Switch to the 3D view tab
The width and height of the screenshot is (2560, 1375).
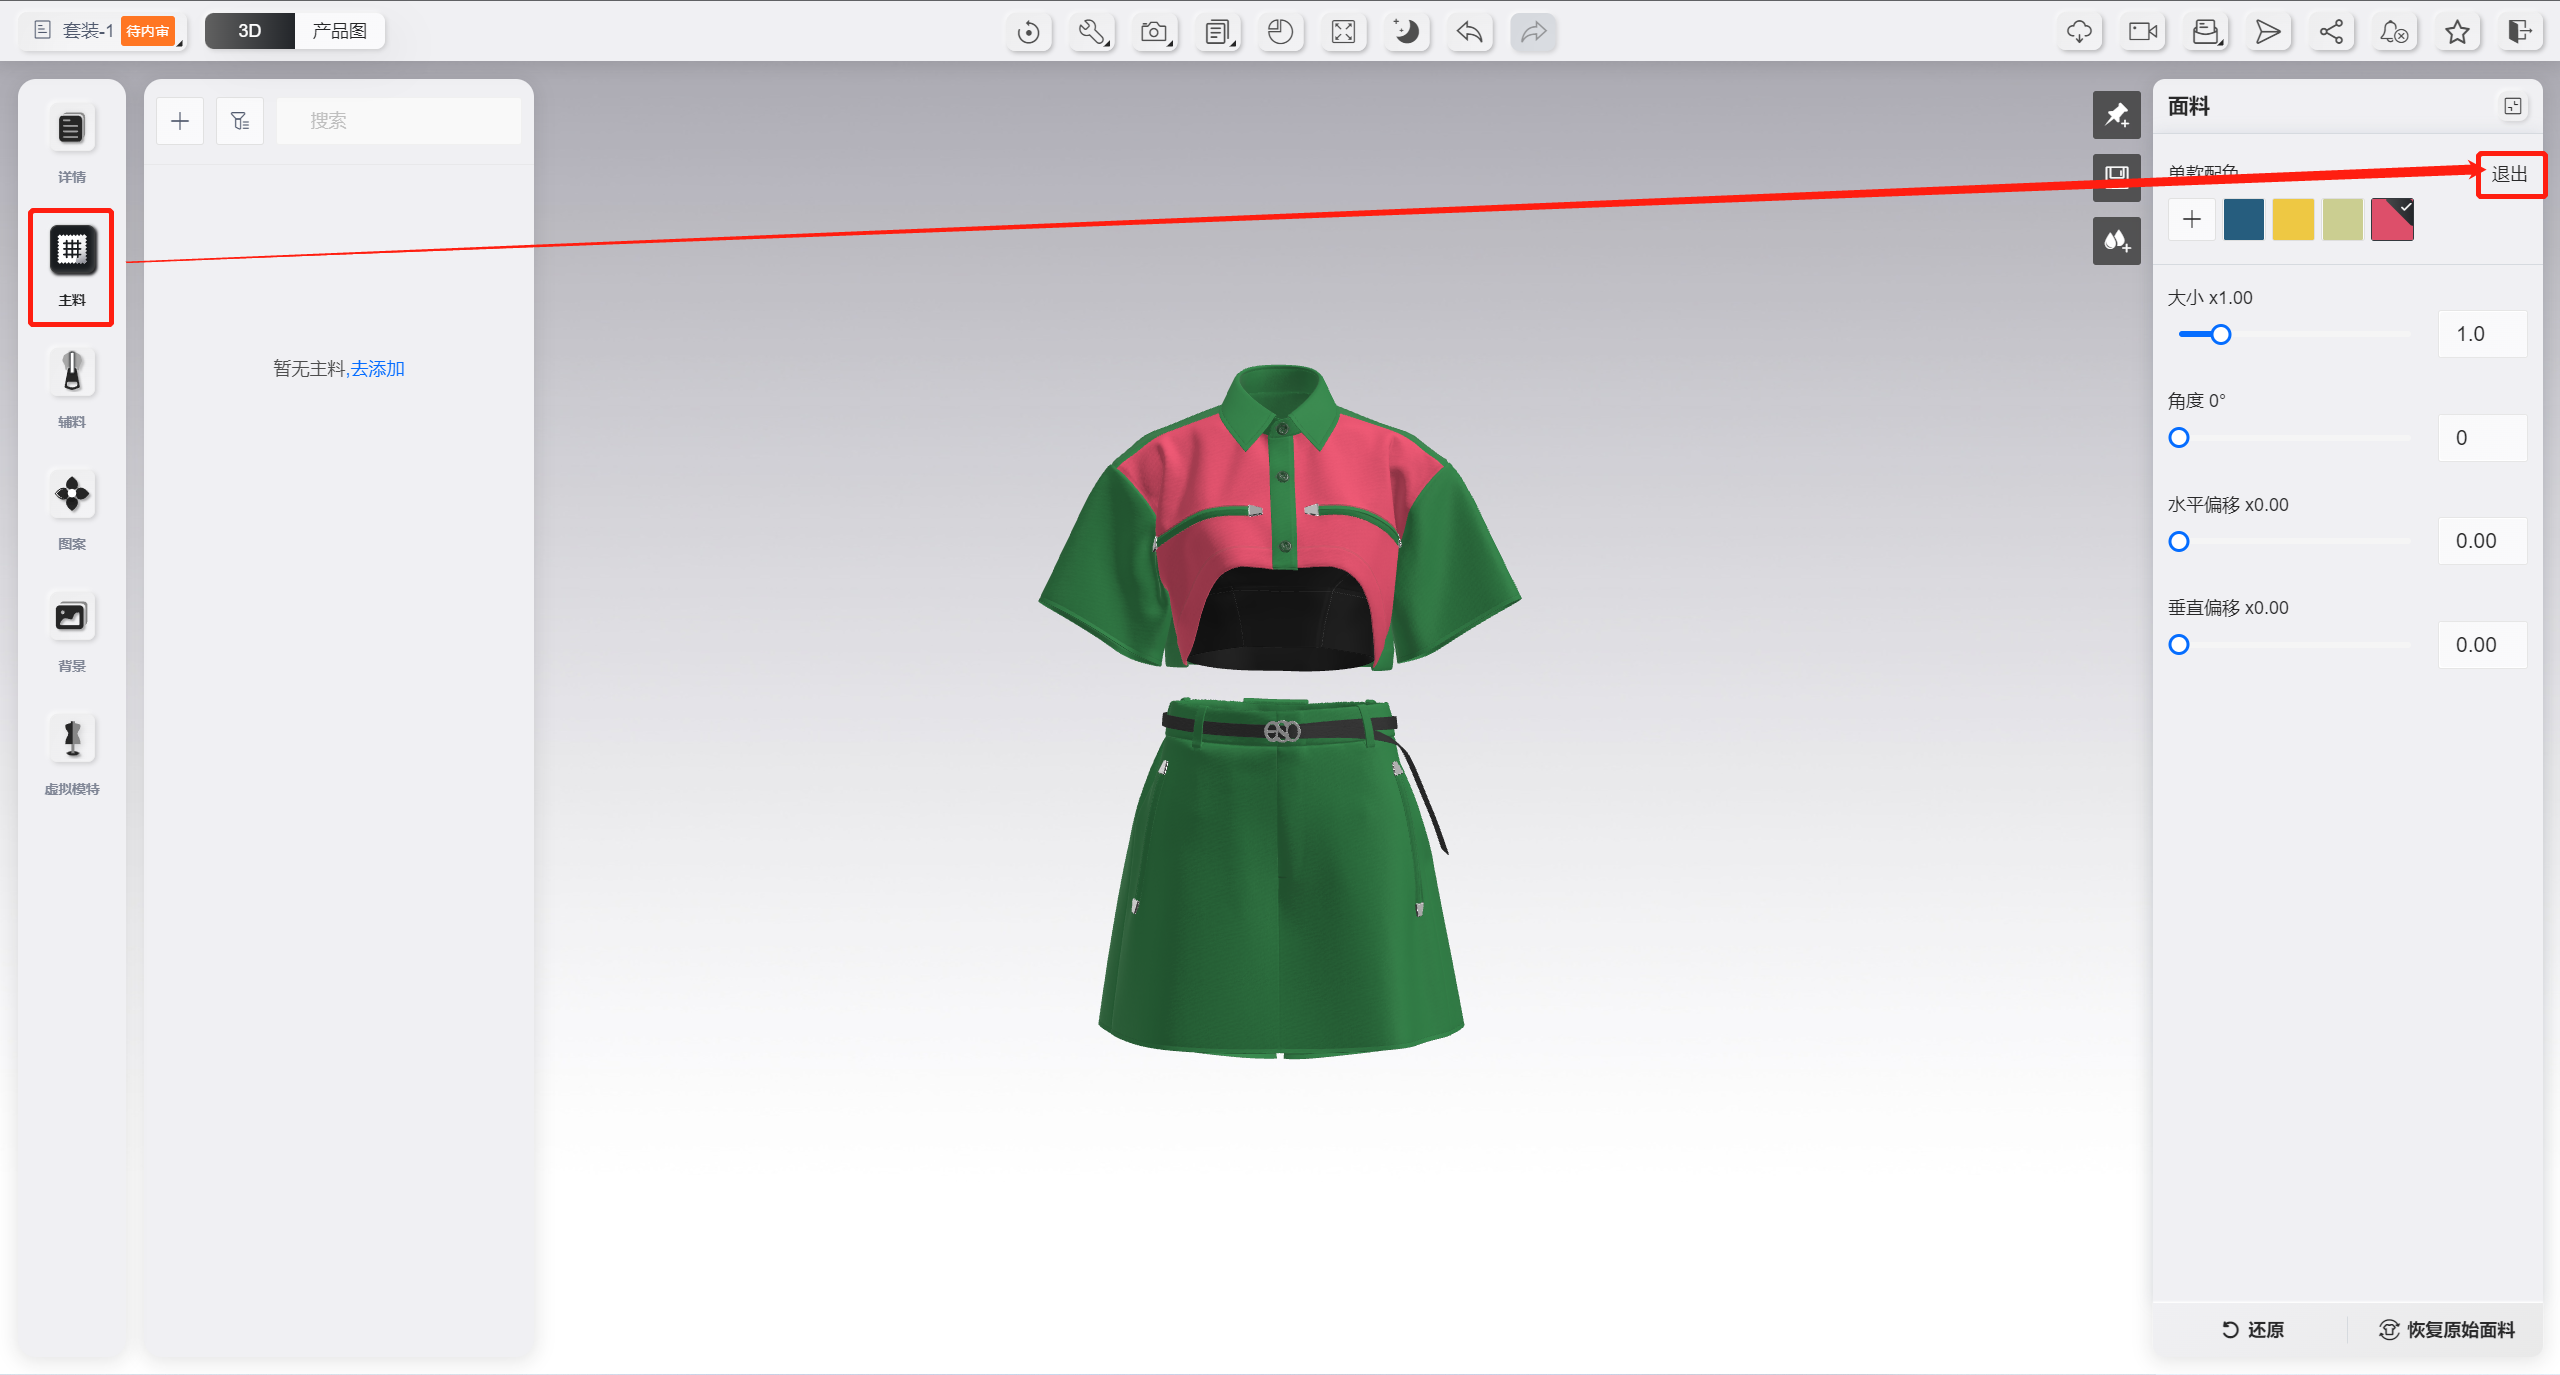pos(250,31)
